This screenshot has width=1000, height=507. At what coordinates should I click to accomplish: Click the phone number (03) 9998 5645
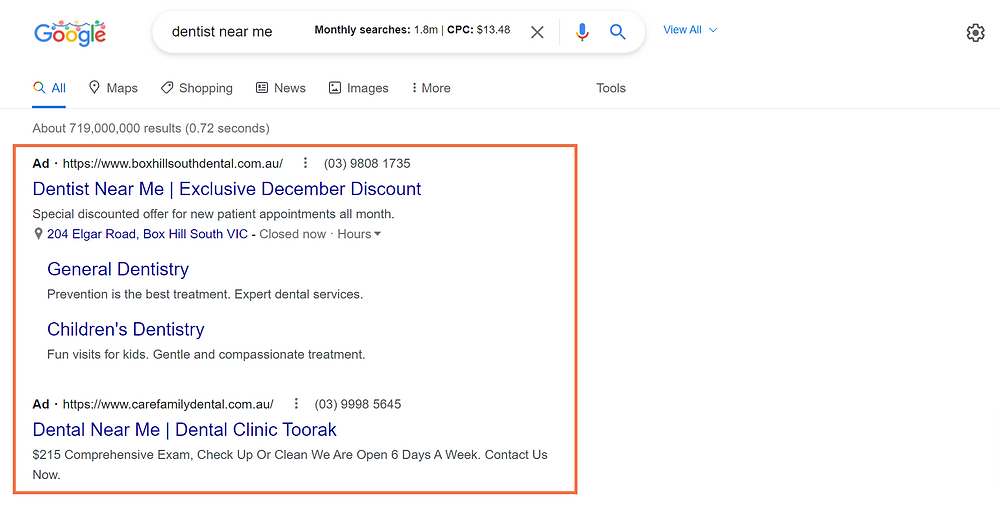pos(358,404)
